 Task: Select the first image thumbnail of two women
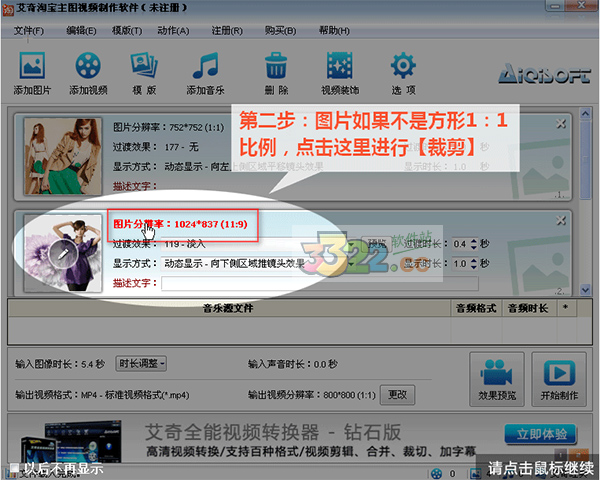click(63, 156)
